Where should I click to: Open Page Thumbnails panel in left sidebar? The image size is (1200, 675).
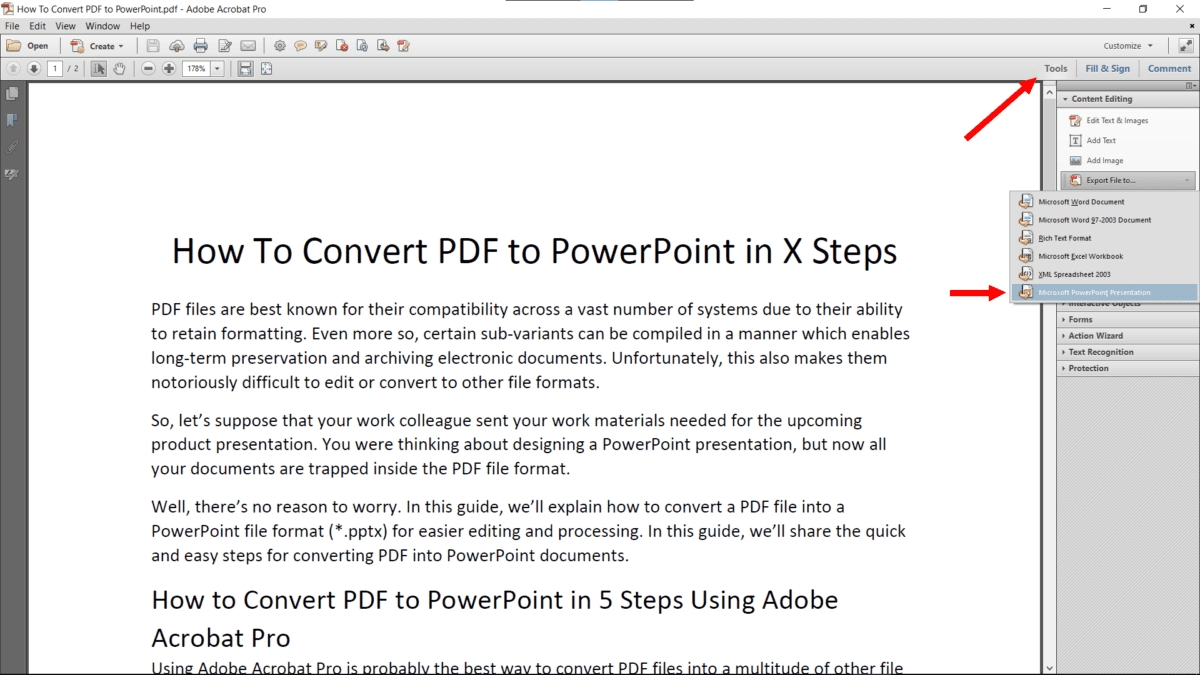[x=12, y=94]
